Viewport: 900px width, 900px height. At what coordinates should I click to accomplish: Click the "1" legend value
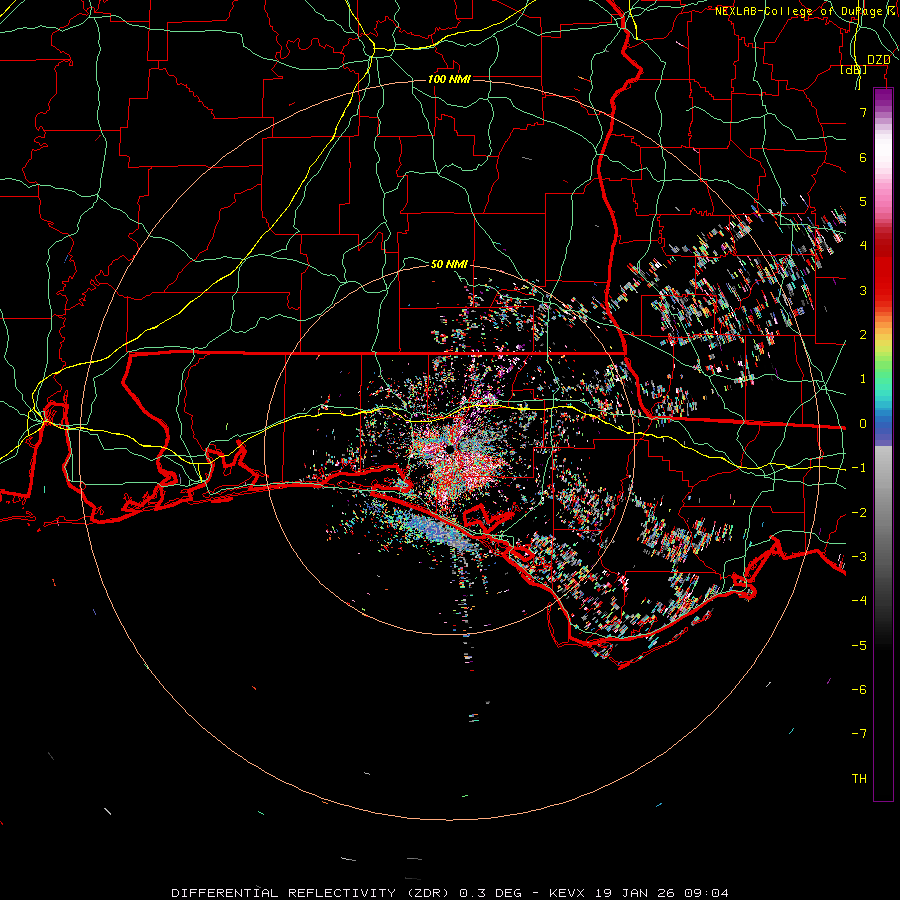tap(863, 379)
